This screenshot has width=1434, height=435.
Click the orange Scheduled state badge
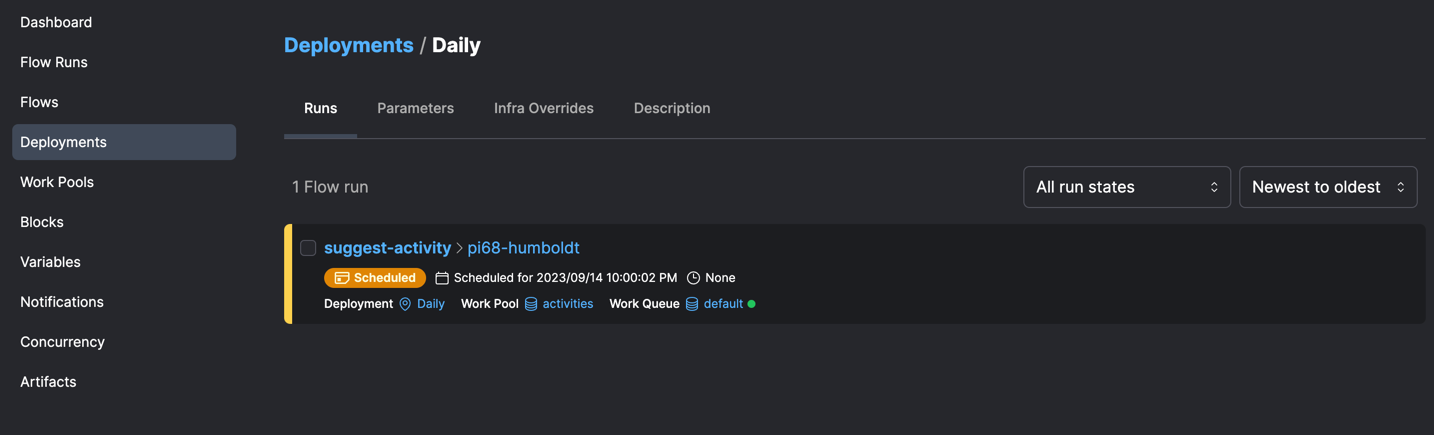tap(375, 278)
